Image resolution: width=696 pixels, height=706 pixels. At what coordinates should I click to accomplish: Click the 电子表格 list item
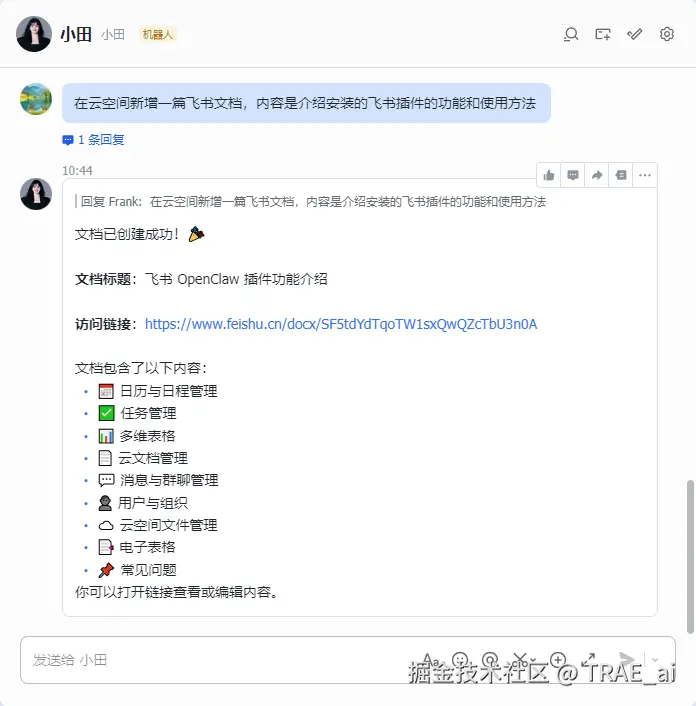click(x=137, y=547)
